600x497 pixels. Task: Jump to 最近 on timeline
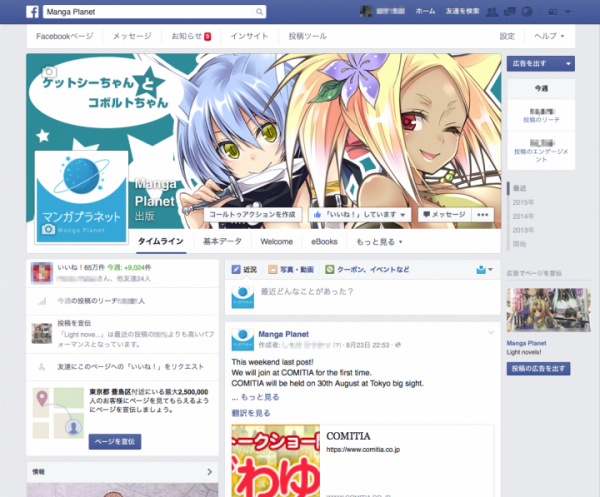[x=520, y=188]
